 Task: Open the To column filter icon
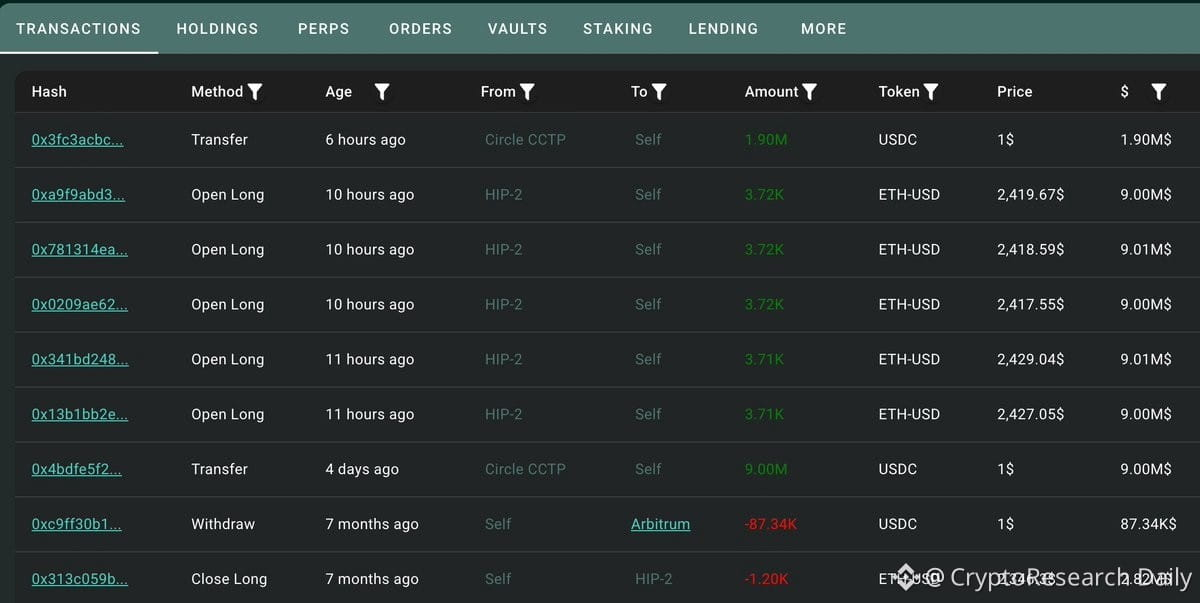coord(659,92)
